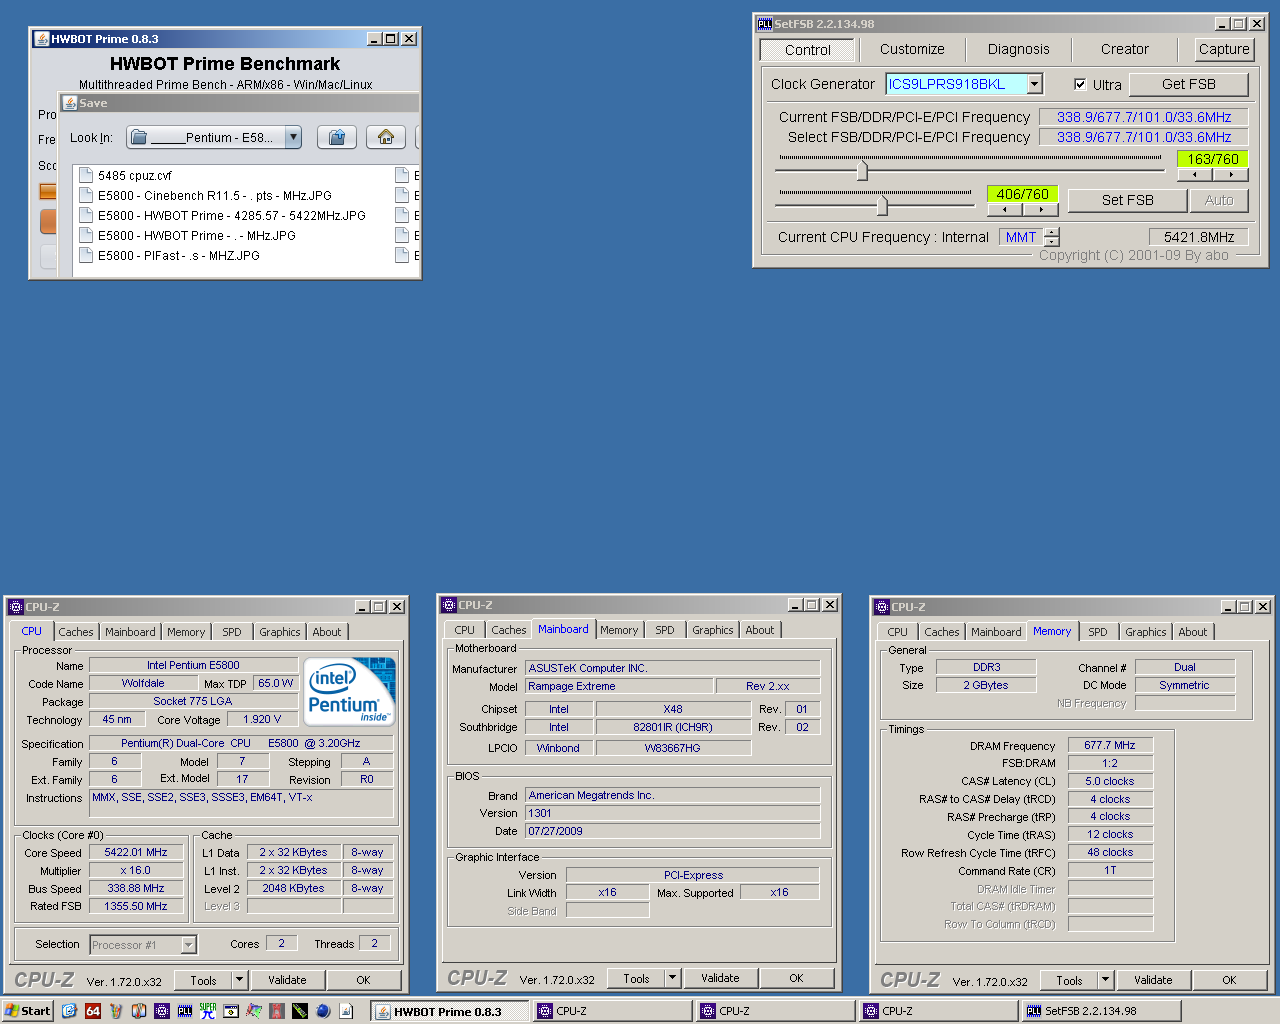Open Caches tab in left CPU-Z window
The width and height of the screenshot is (1280, 1024).
coord(75,632)
